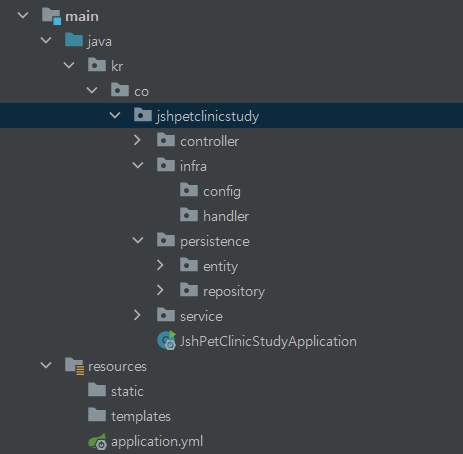Collapse the persistence package

tap(138, 240)
